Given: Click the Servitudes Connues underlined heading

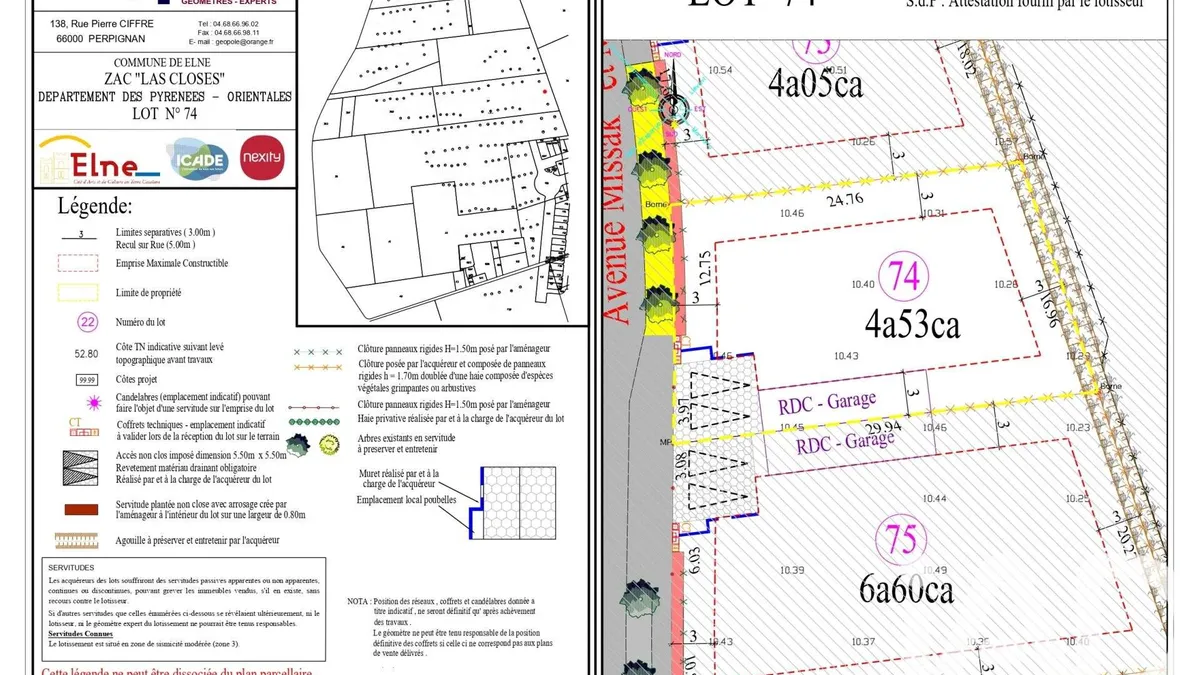Looking at the screenshot, I should pyautogui.click(x=80, y=634).
